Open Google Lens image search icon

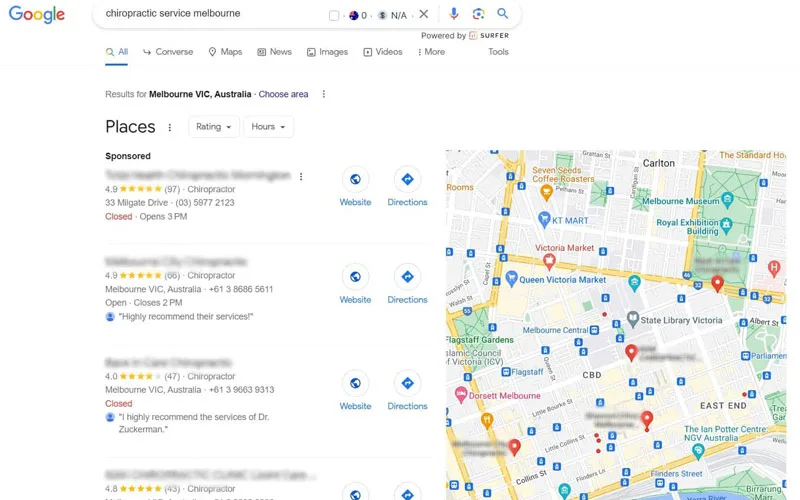coord(478,14)
